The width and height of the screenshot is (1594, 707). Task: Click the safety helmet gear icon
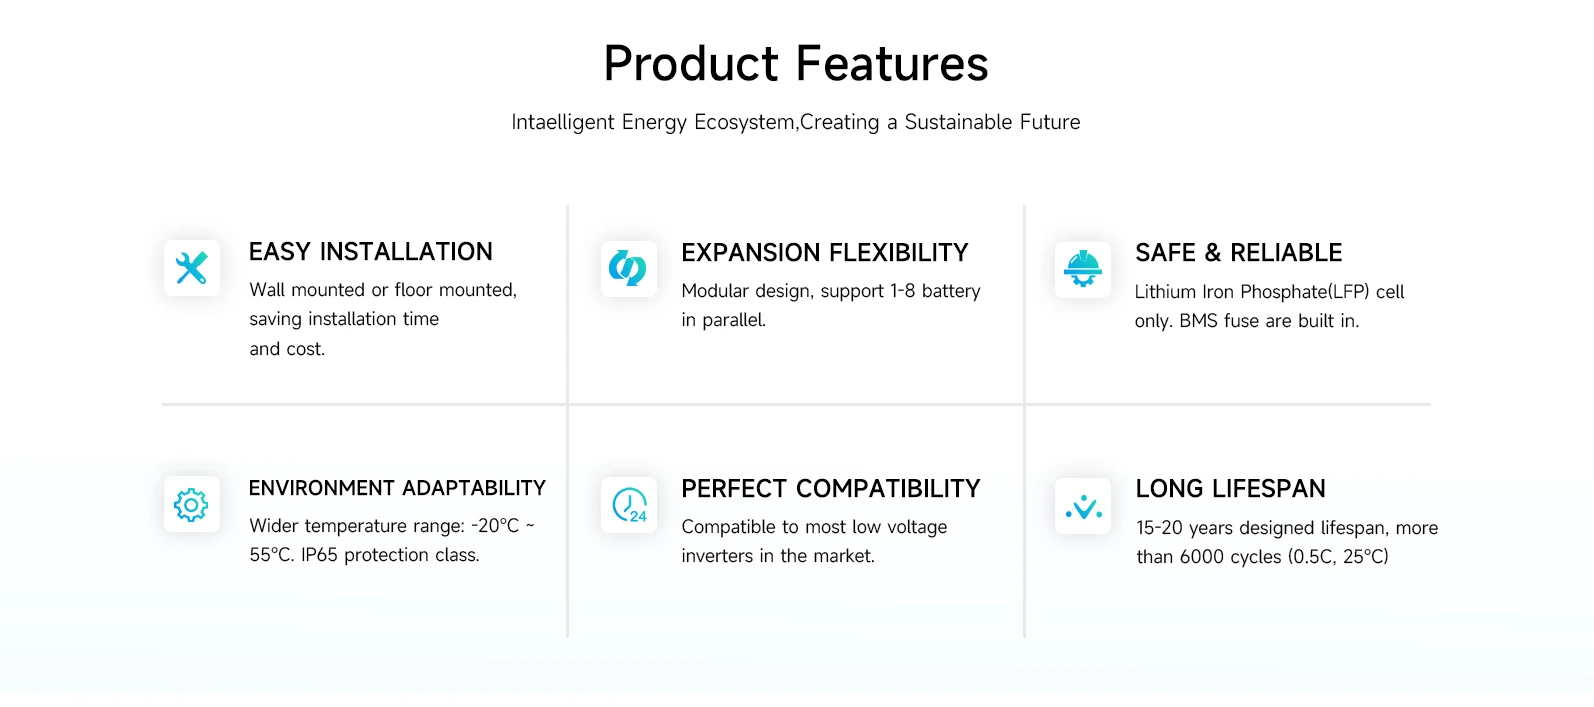[1083, 270]
